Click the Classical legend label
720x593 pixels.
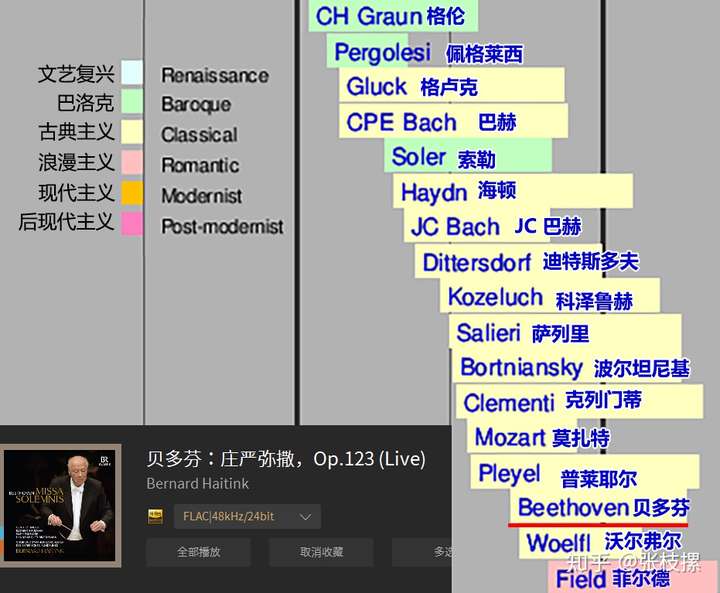click(199, 135)
